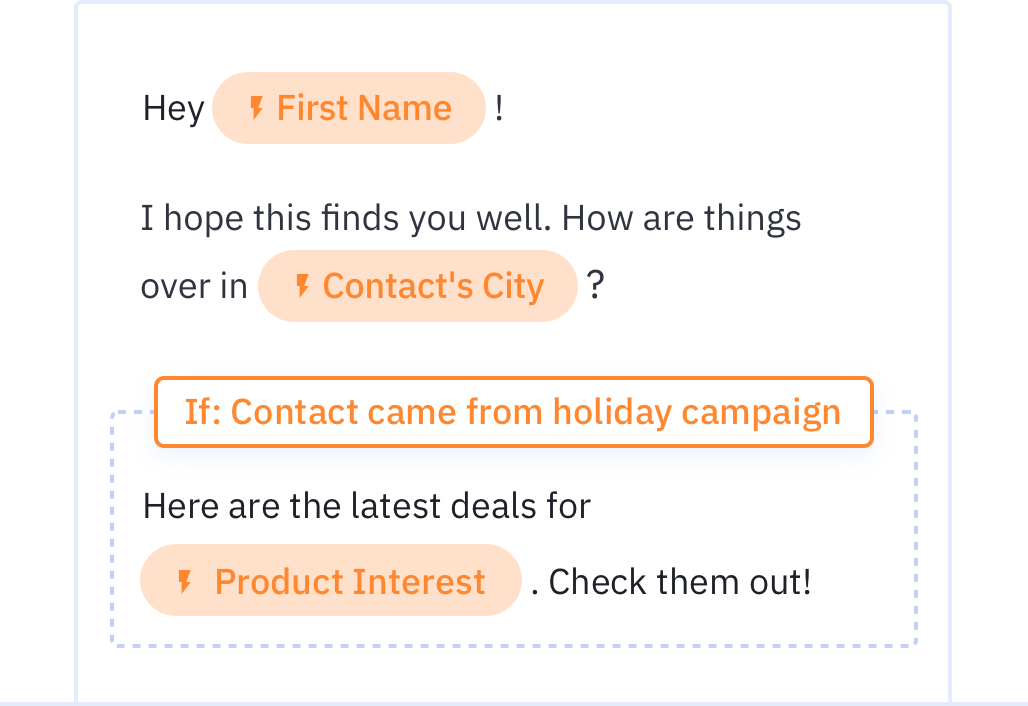Screen dimensions: 1028x706
Task: Click the 'Check them out!' text
Action: 680,582
